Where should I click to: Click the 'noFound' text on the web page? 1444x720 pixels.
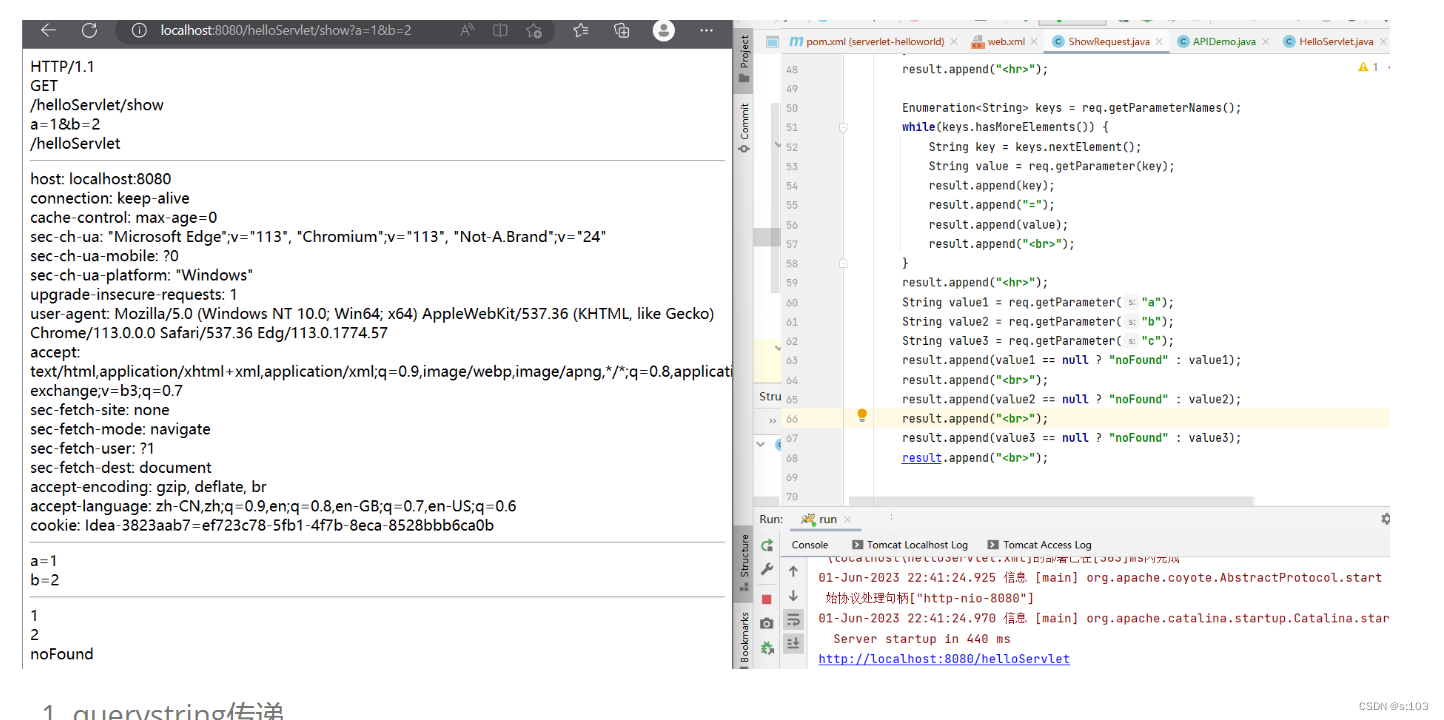(x=61, y=654)
